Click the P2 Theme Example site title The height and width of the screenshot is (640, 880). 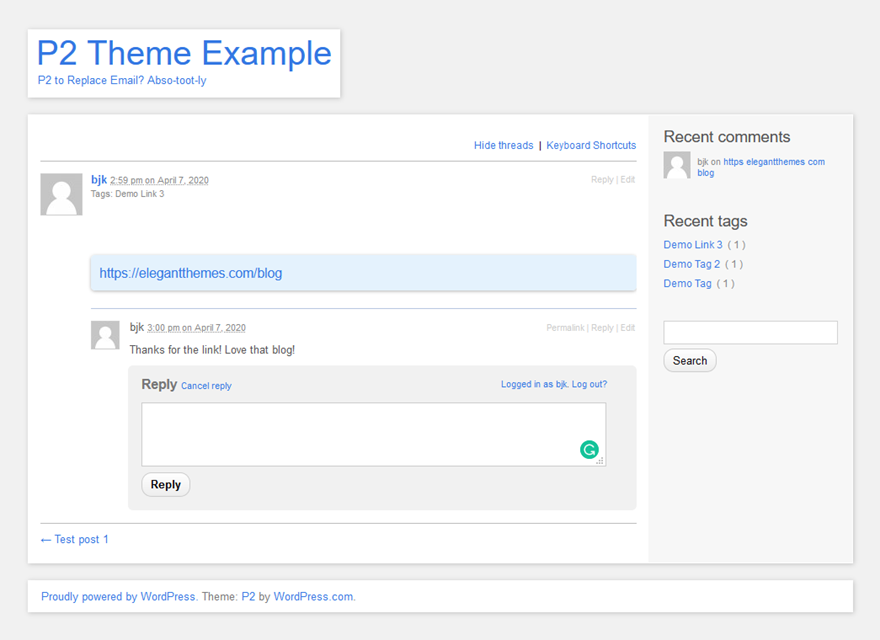coord(184,53)
